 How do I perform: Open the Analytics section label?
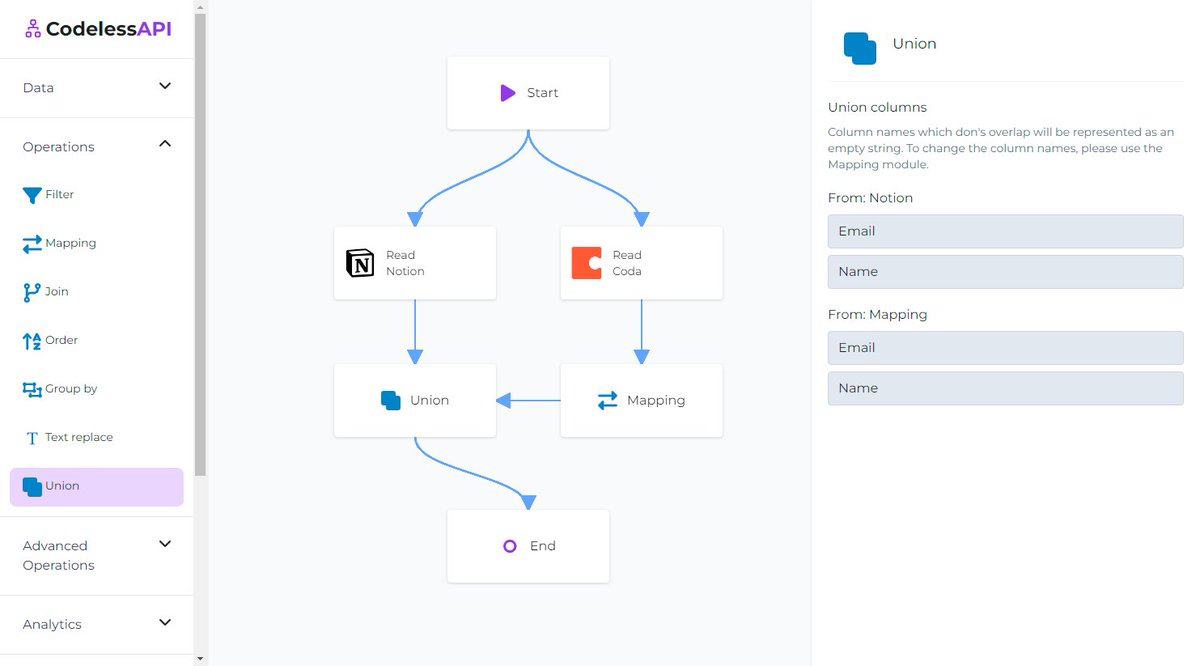tap(52, 624)
